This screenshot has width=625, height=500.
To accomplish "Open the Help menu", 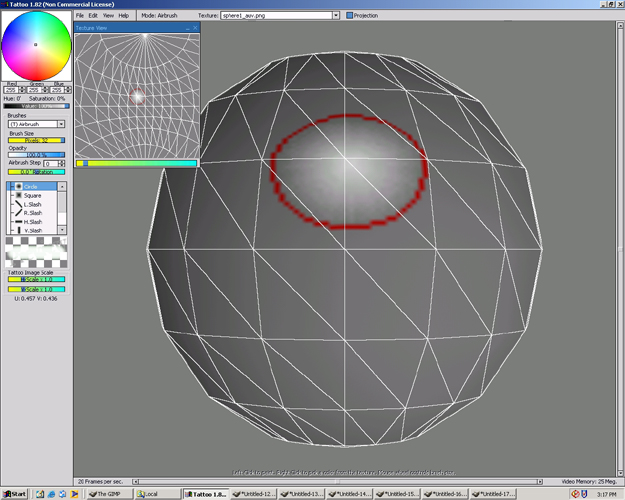I will [124, 16].
